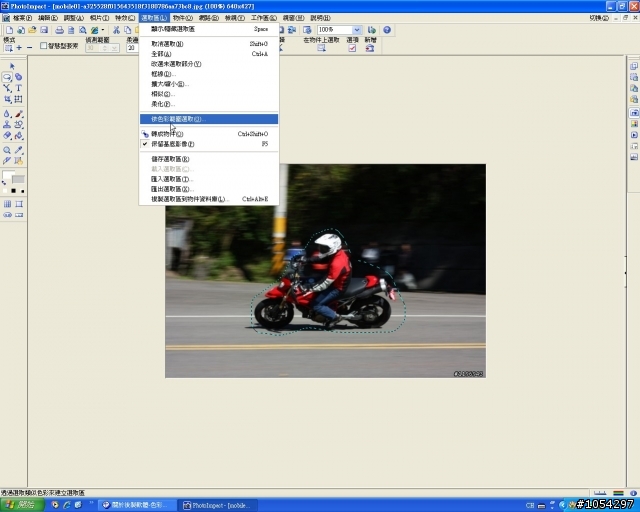This screenshot has width=640, height=512.
Task: Select the Zoom magnifier tool
Action: click(7, 150)
